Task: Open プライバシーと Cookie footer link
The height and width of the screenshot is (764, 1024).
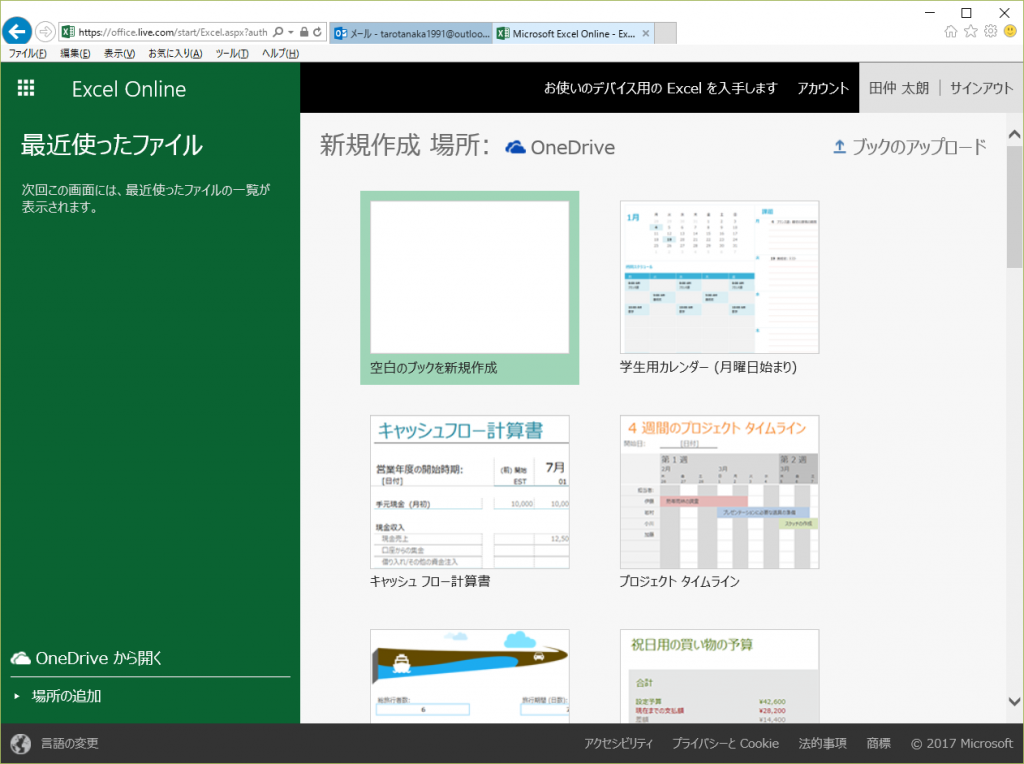Action: (726, 743)
